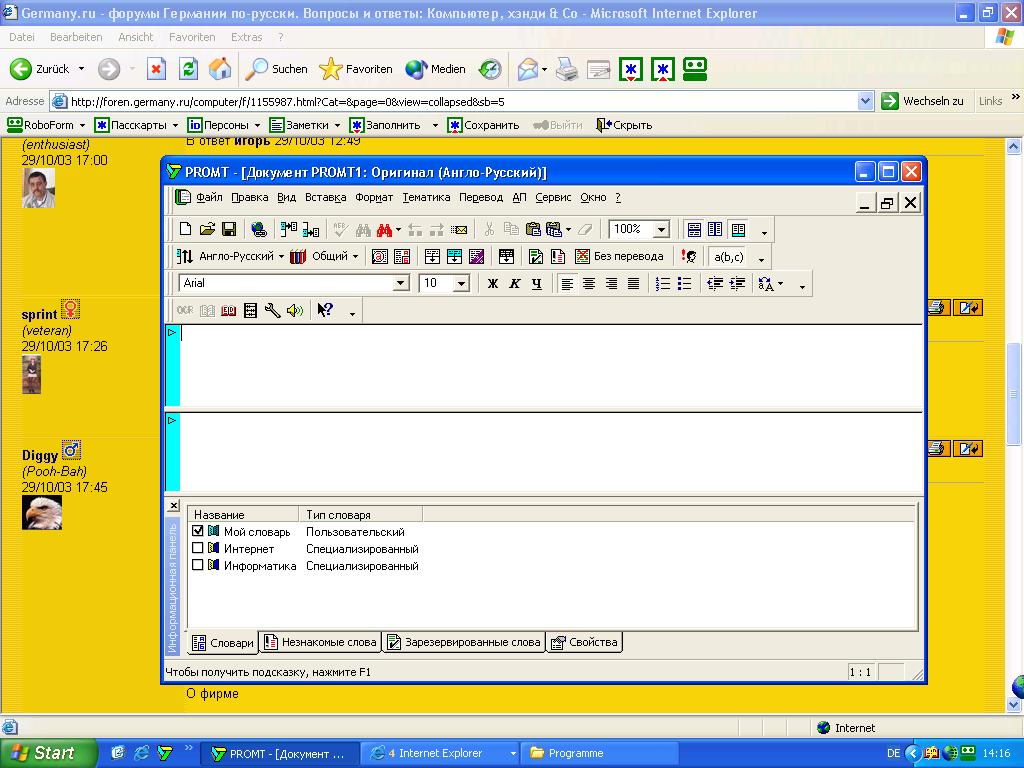Apply bold Ж formatting

(x=493, y=283)
